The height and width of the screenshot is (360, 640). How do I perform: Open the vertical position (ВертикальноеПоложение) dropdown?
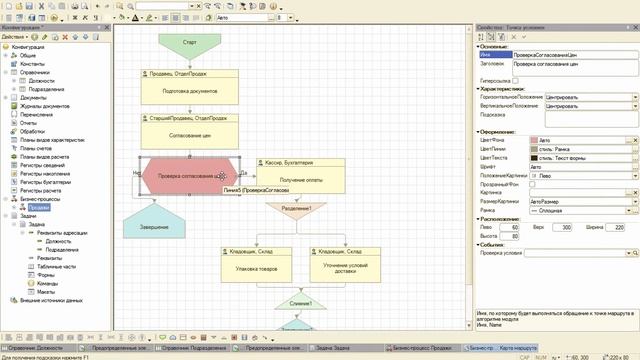click(x=635, y=106)
